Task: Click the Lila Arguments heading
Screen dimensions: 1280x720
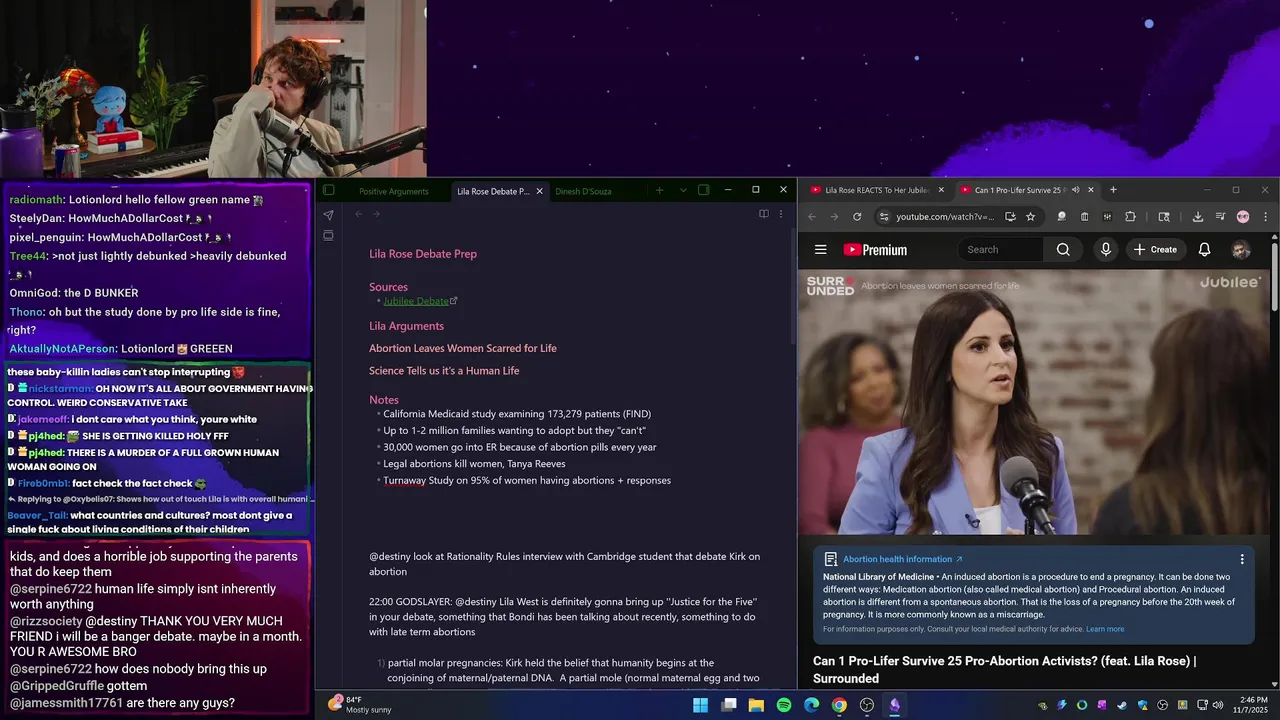Action: 406,326
